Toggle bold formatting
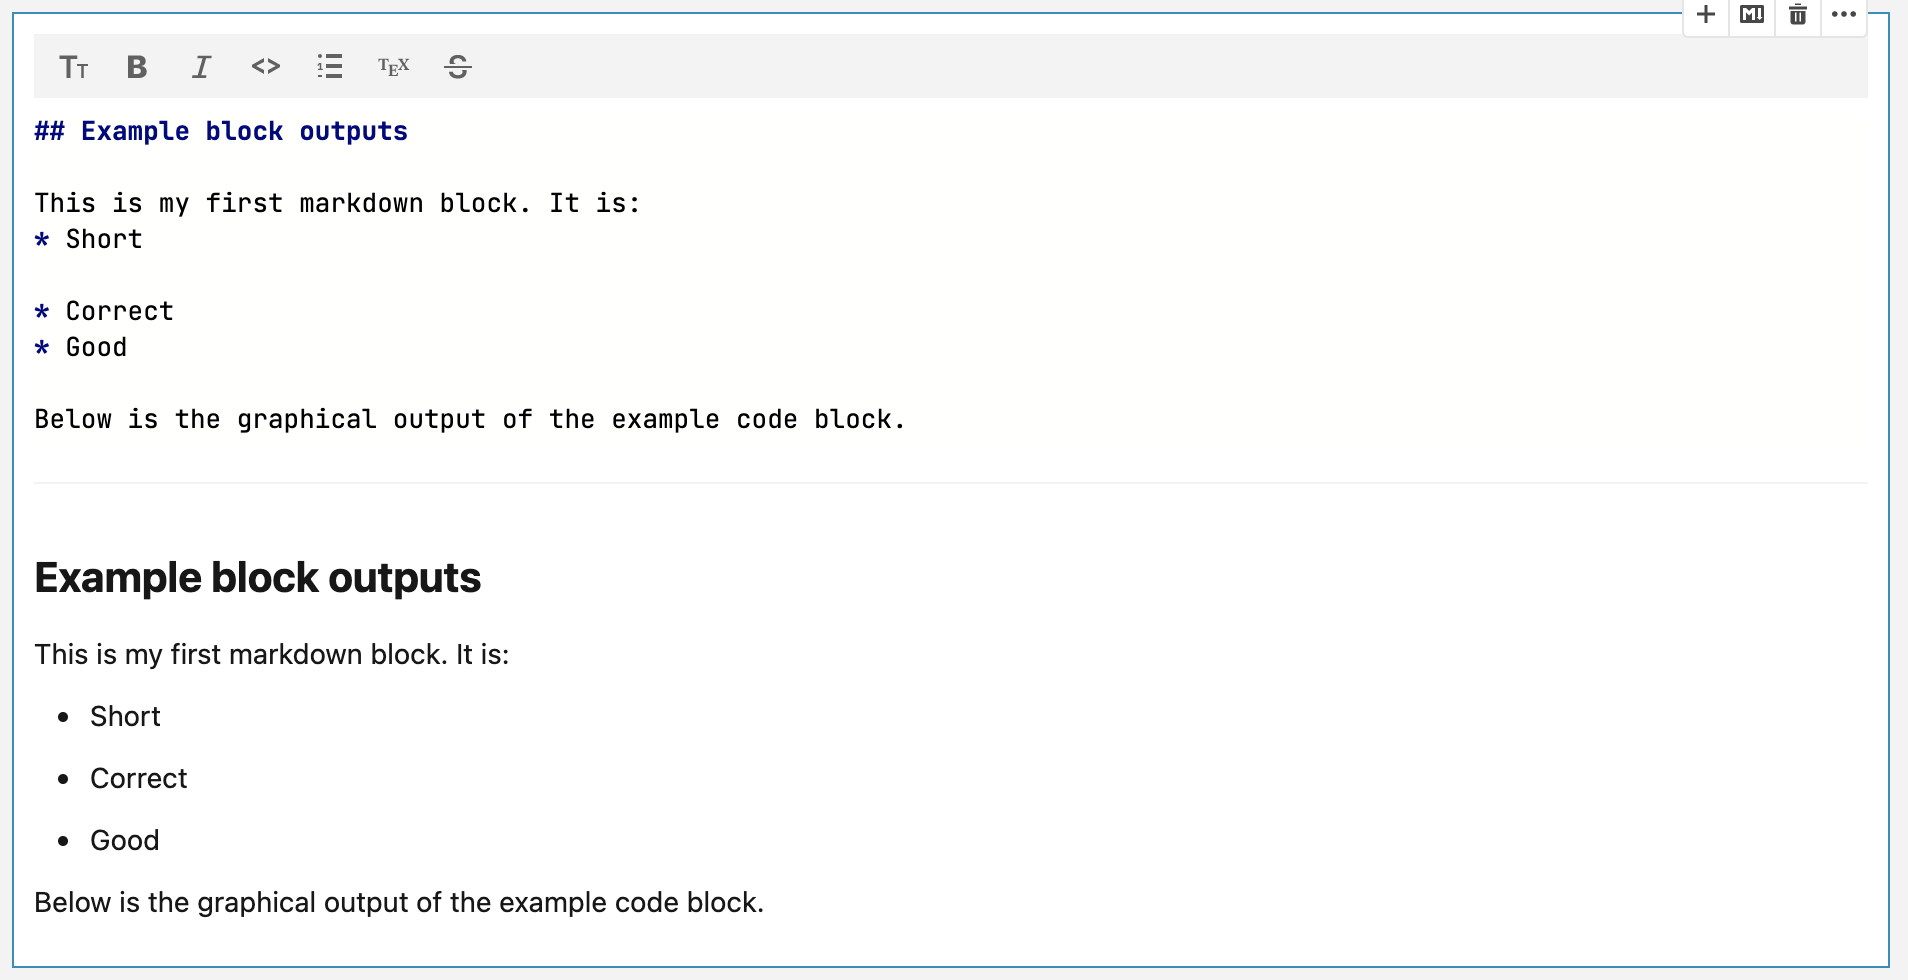This screenshot has height=980, width=1908. [x=136, y=67]
